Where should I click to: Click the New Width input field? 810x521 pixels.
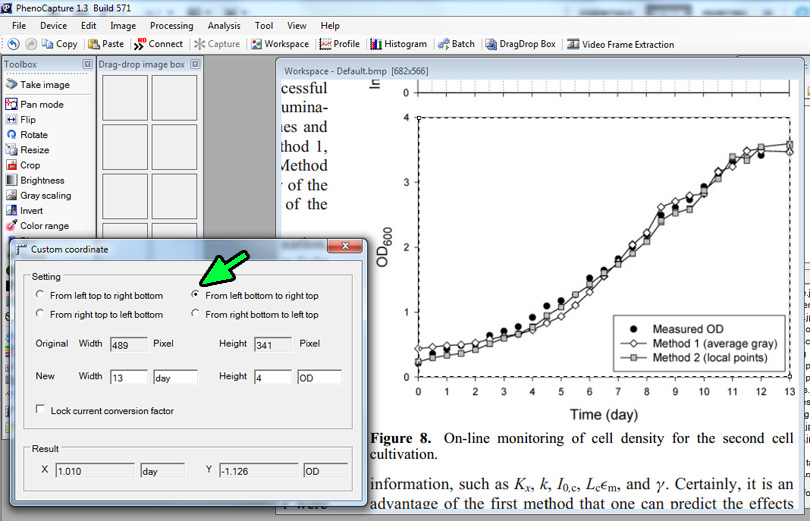tap(129, 377)
